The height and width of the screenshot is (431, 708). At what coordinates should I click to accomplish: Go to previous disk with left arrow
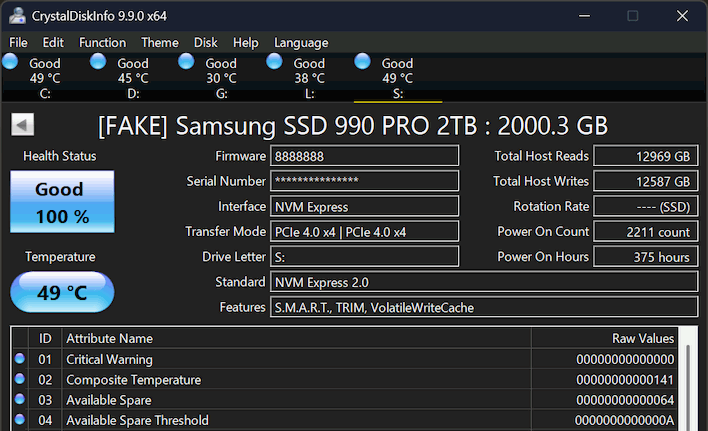point(23,125)
